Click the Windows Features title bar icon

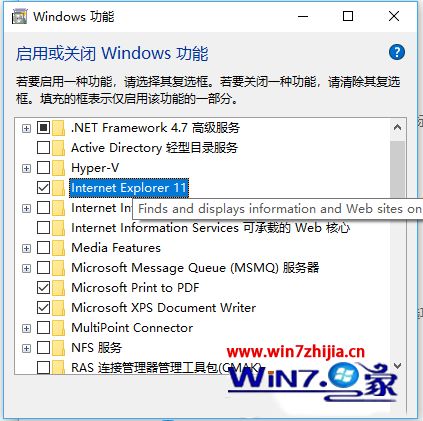20,16
